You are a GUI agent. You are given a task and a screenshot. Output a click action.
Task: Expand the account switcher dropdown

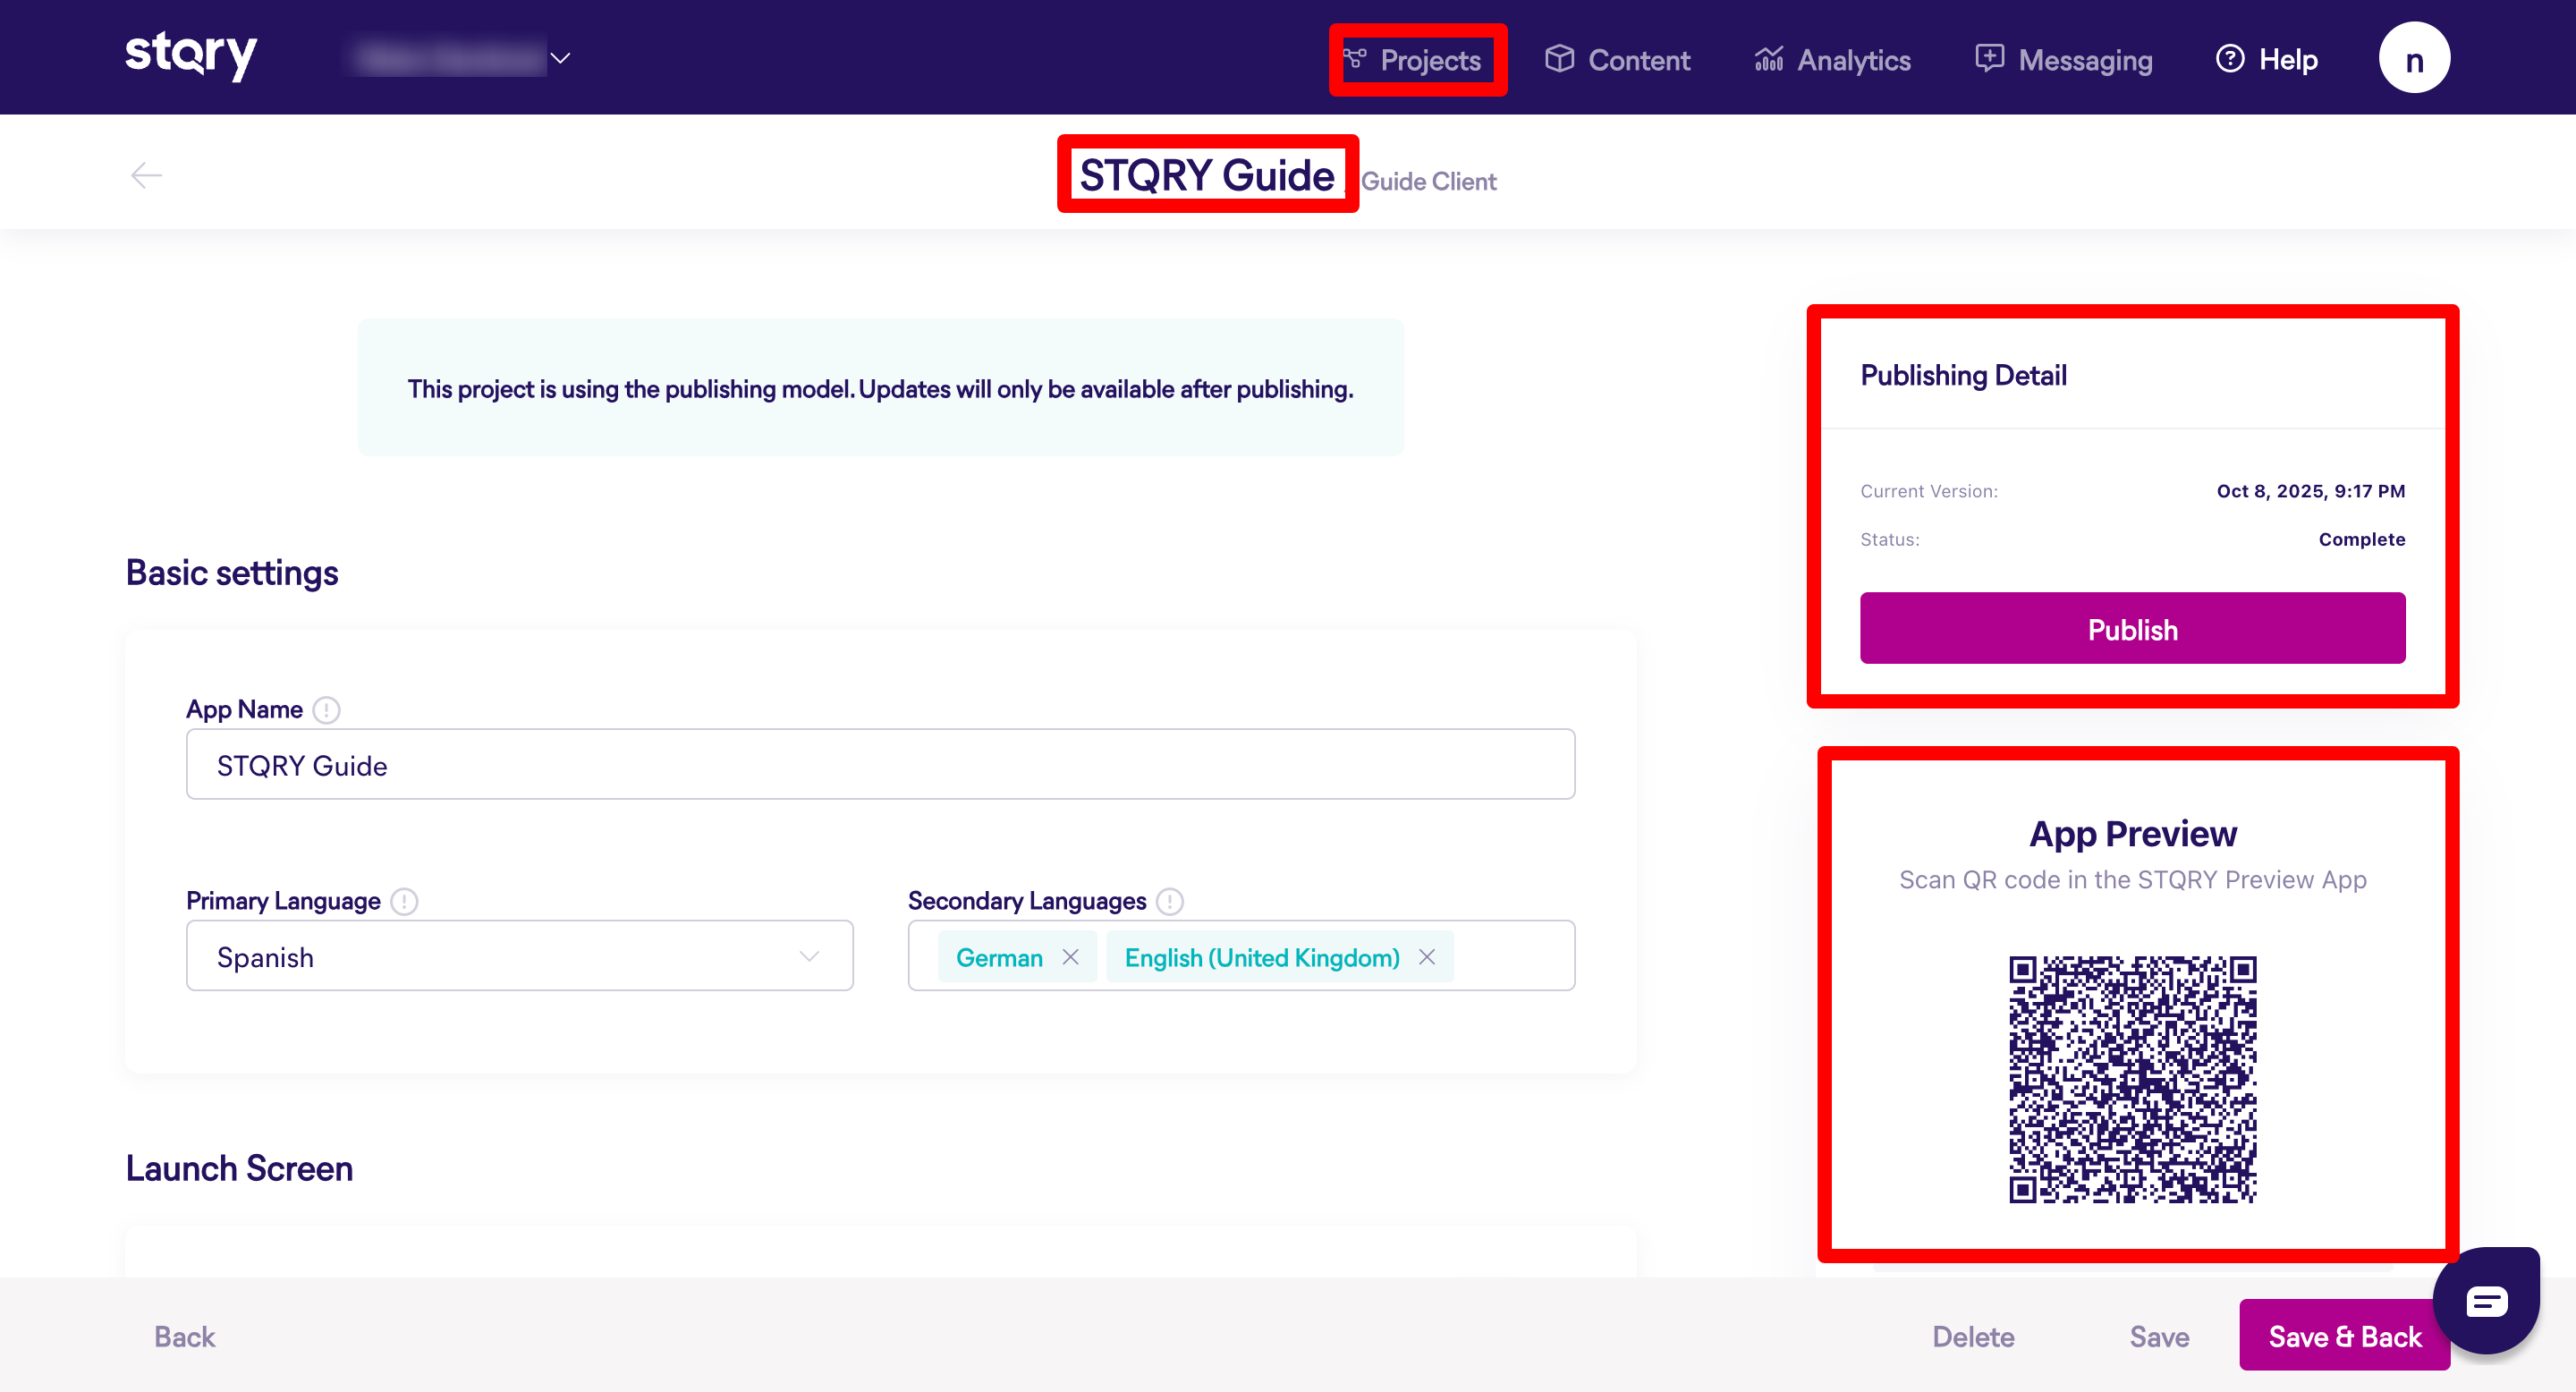coord(560,59)
